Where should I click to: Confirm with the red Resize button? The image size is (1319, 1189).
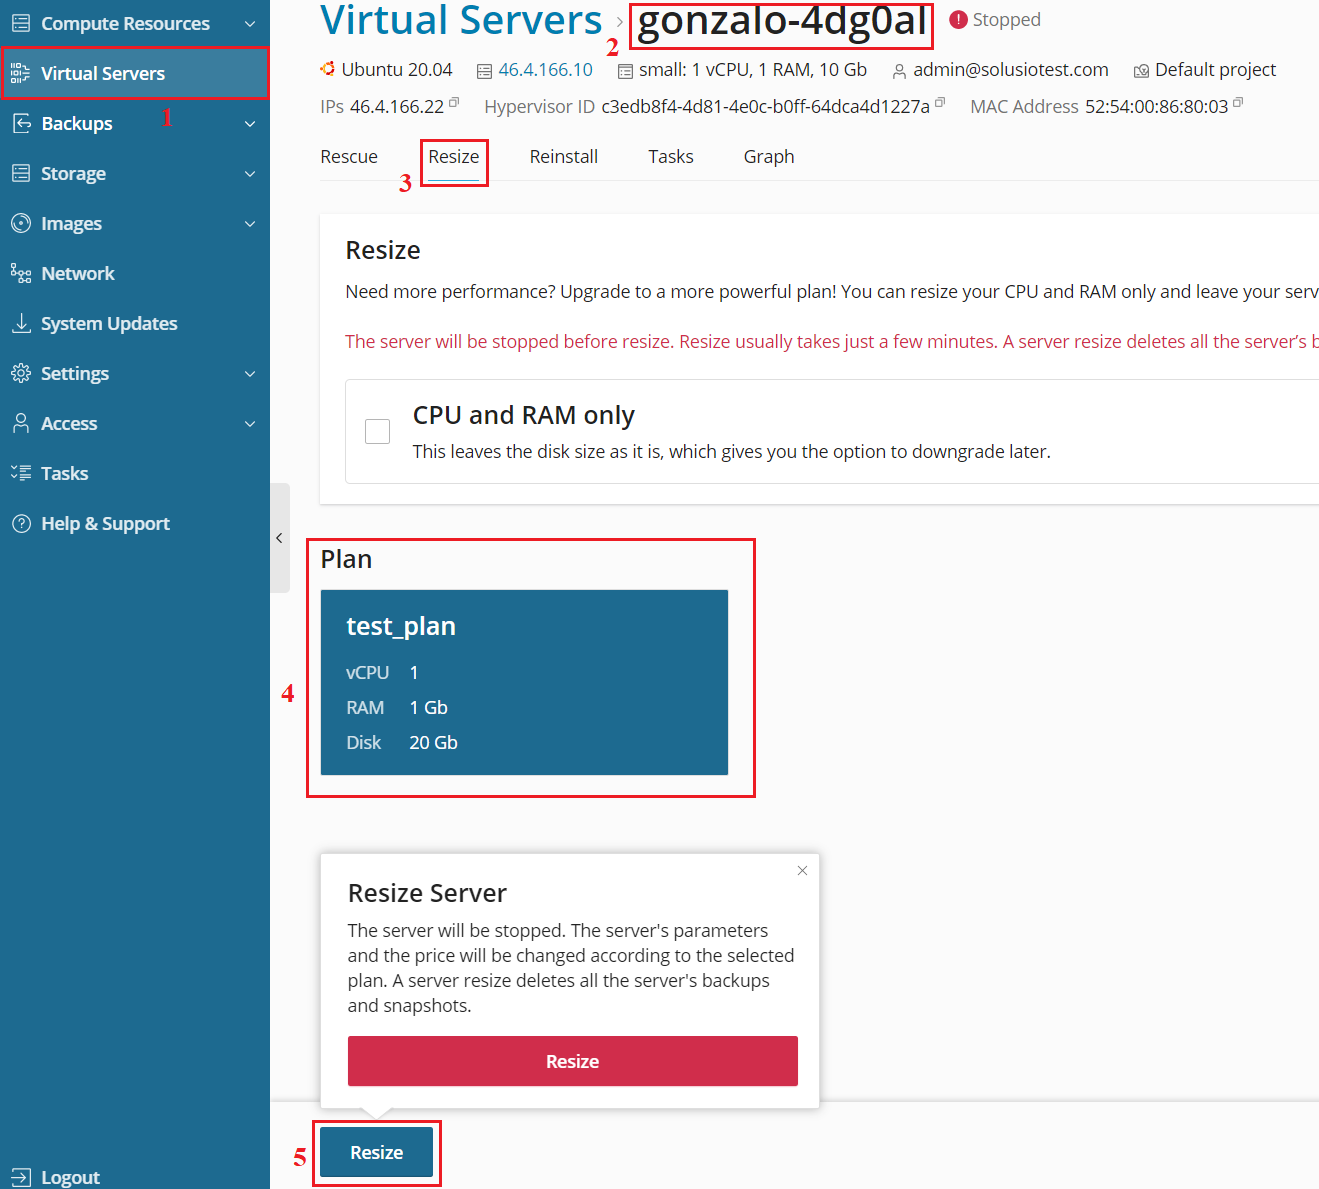572,1061
